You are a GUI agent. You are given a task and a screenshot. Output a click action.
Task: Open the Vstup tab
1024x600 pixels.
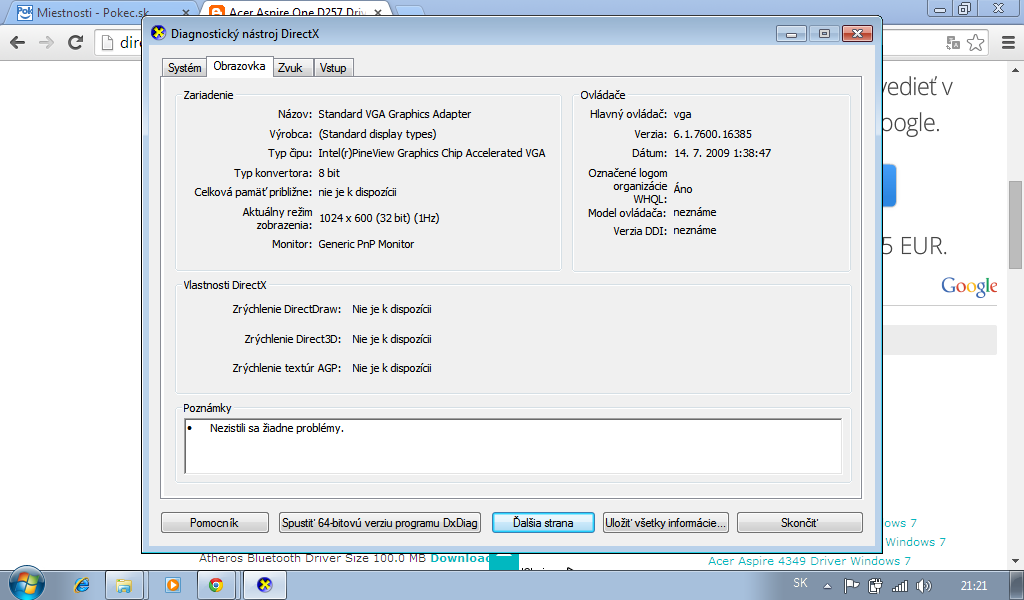point(333,68)
